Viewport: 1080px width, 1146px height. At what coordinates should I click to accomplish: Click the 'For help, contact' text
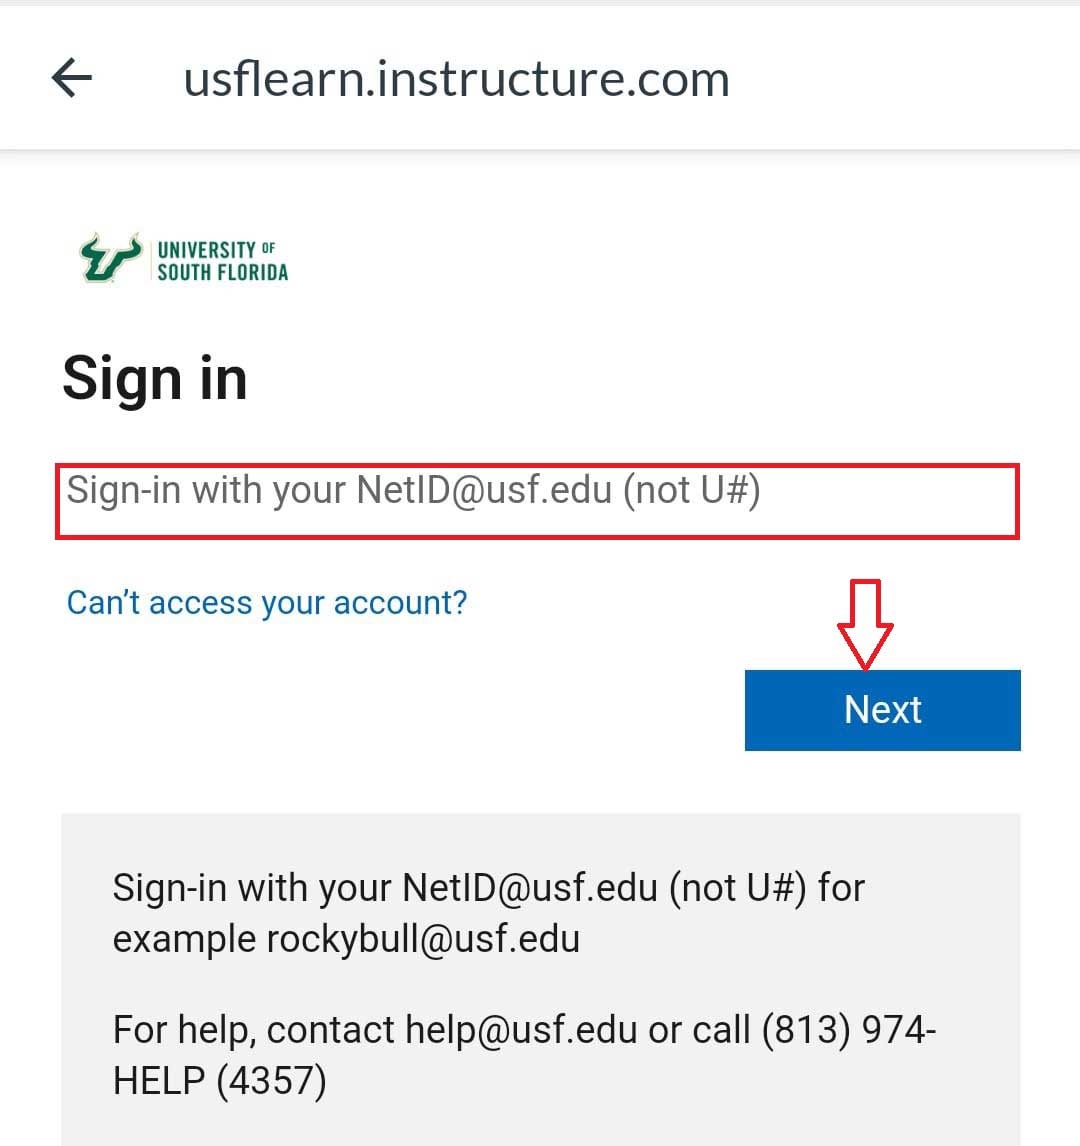(254, 1029)
